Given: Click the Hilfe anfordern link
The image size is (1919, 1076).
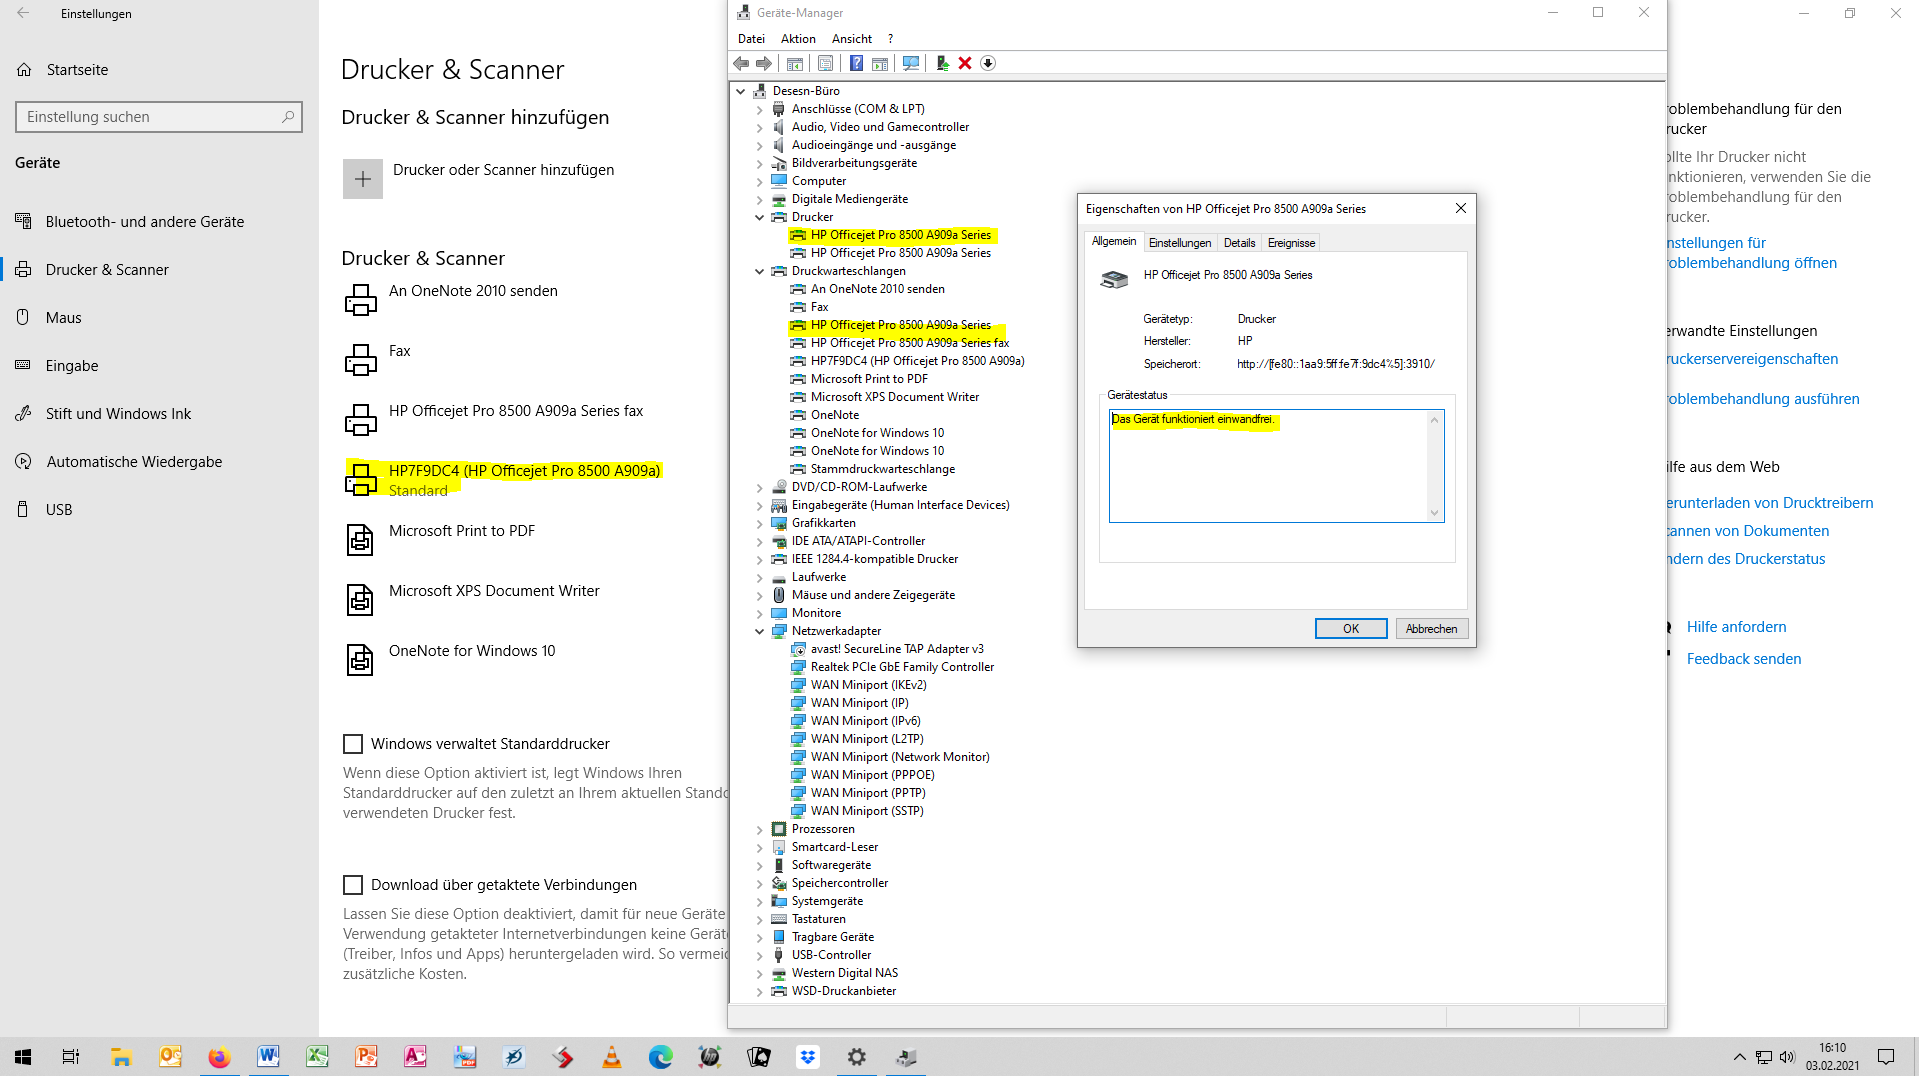Looking at the screenshot, I should tap(1736, 627).
